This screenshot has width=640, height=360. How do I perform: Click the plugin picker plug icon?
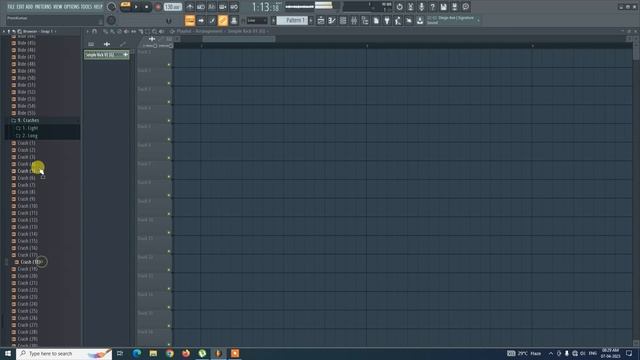click(x=387, y=20)
